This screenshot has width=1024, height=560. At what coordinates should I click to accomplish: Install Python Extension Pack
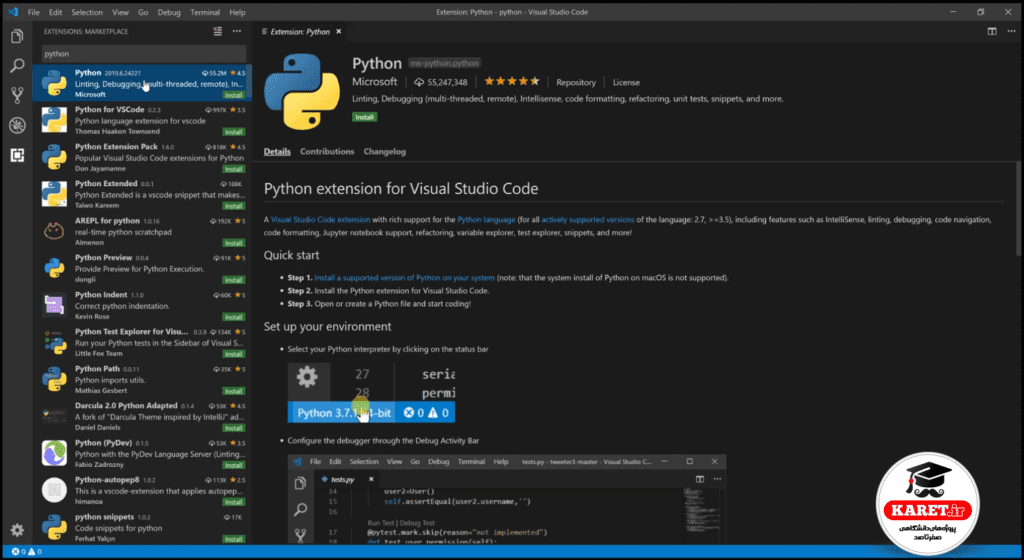(x=234, y=169)
